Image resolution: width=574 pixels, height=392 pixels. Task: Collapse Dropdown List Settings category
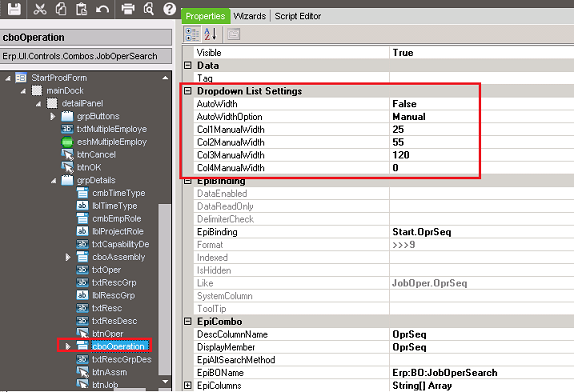coord(188,91)
